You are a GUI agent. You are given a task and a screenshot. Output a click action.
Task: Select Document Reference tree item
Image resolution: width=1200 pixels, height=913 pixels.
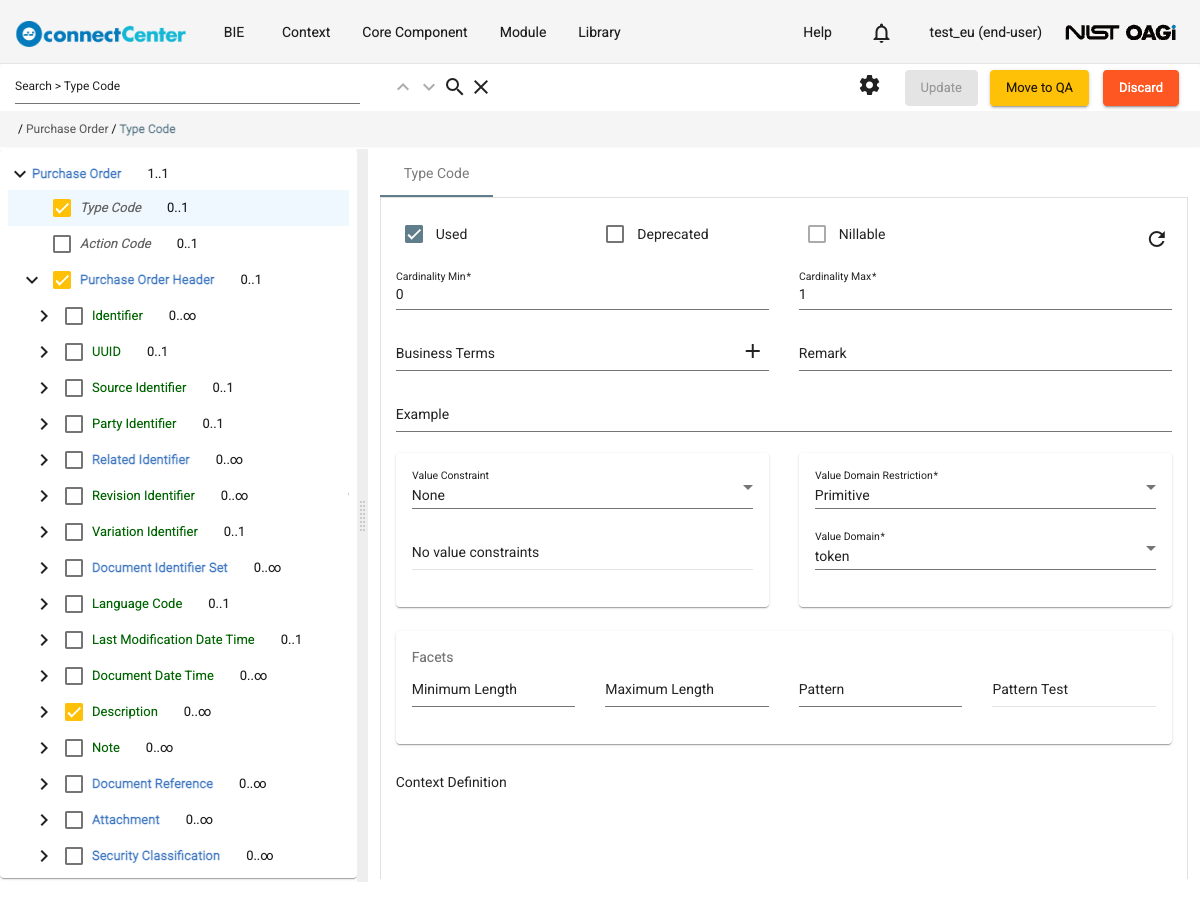tap(152, 784)
